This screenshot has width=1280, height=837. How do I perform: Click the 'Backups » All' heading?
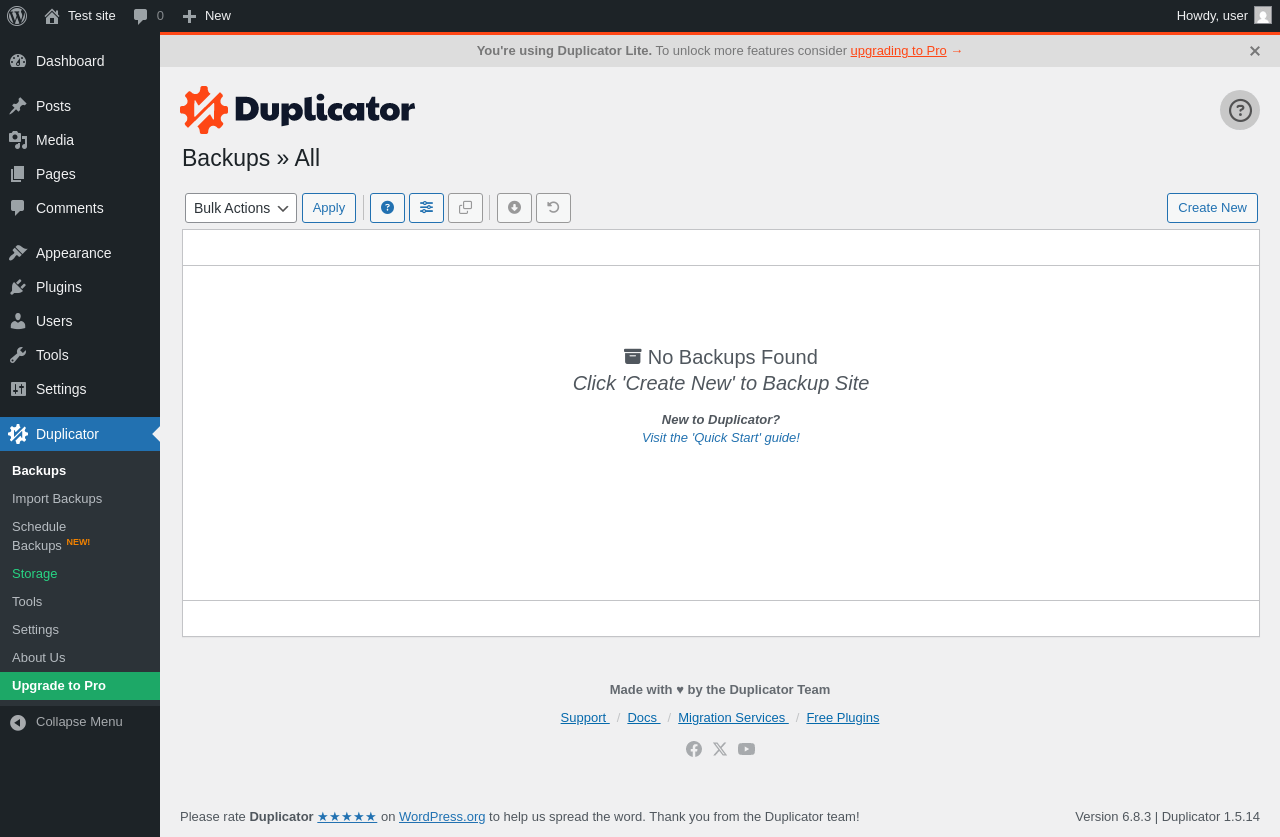[251, 158]
